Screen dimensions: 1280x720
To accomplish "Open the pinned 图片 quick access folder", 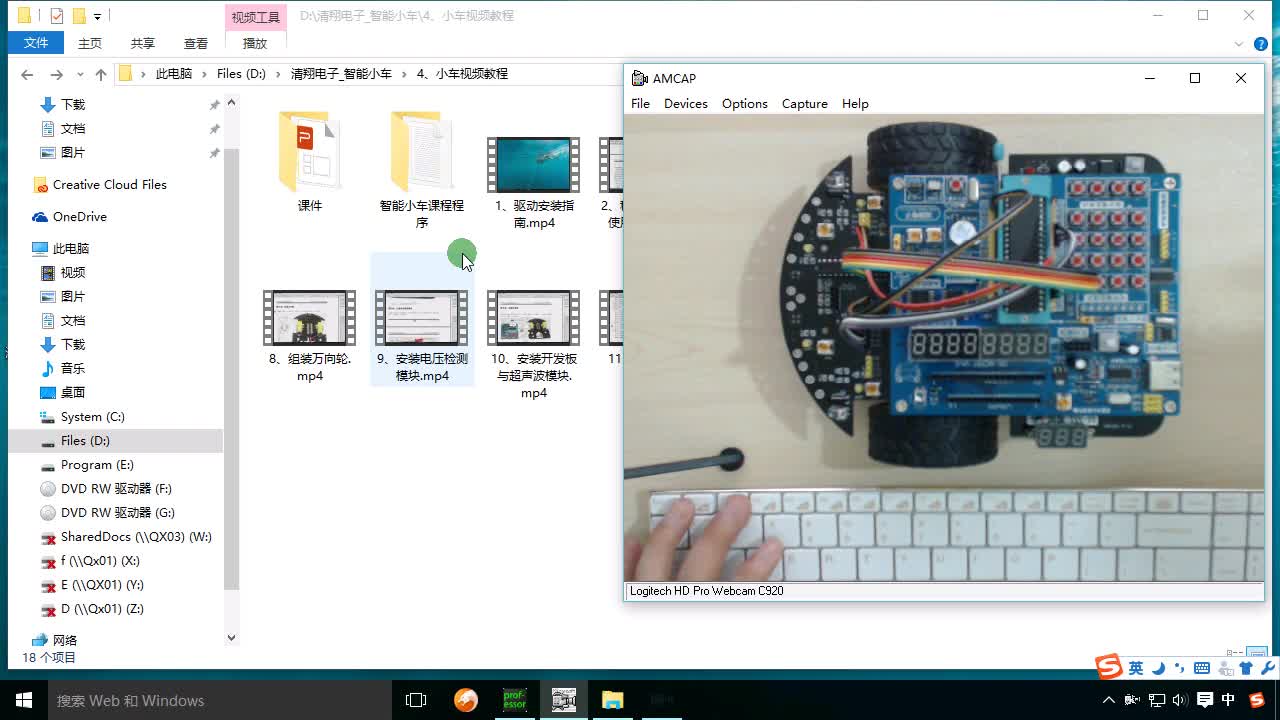I will [x=72, y=152].
